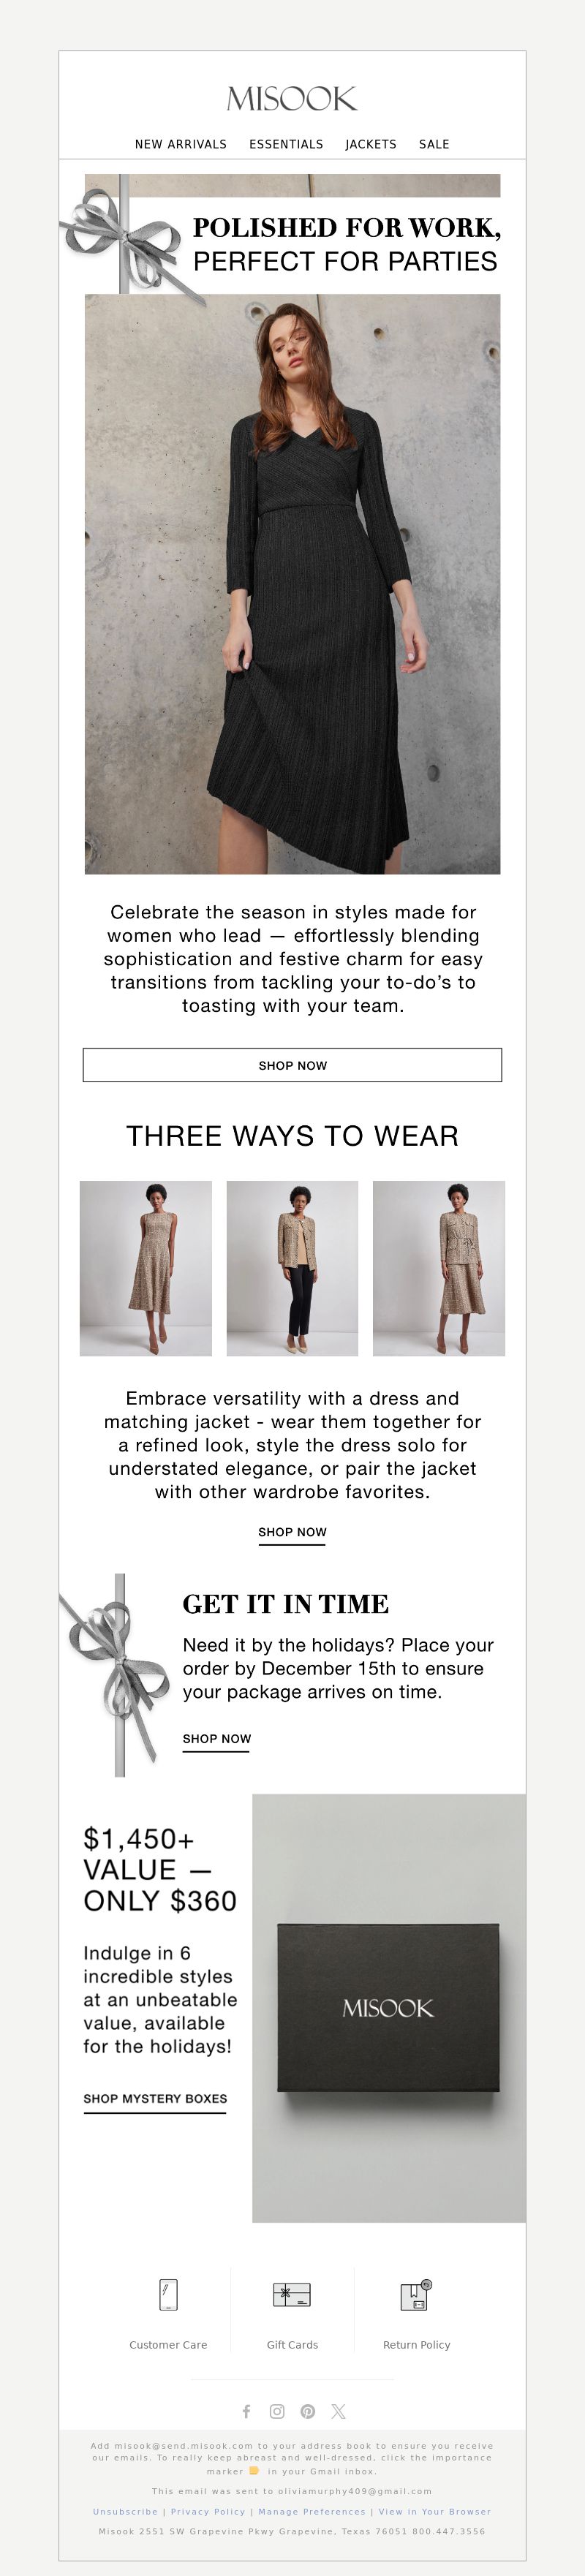585x2576 pixels.
Task: Open the New Arrivals menu item
Action: [181, 144]
